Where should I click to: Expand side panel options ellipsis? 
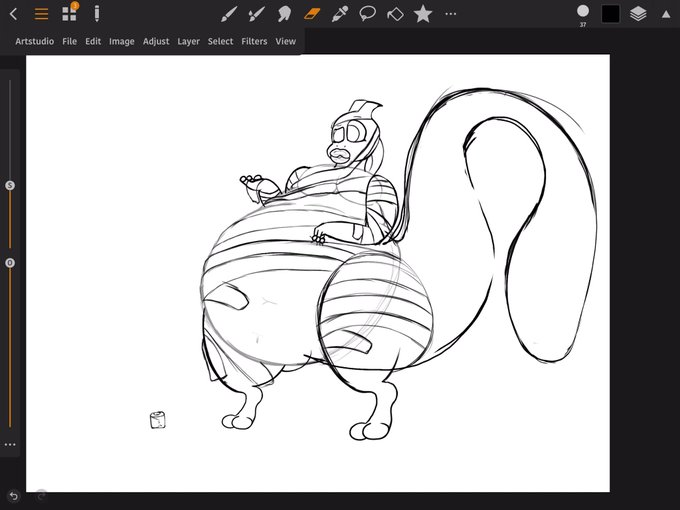point(10,445)
